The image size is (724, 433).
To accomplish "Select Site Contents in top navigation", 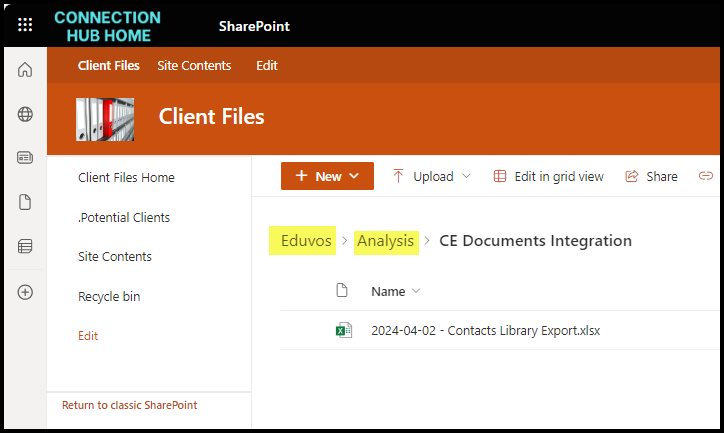I will click(194, 66).
